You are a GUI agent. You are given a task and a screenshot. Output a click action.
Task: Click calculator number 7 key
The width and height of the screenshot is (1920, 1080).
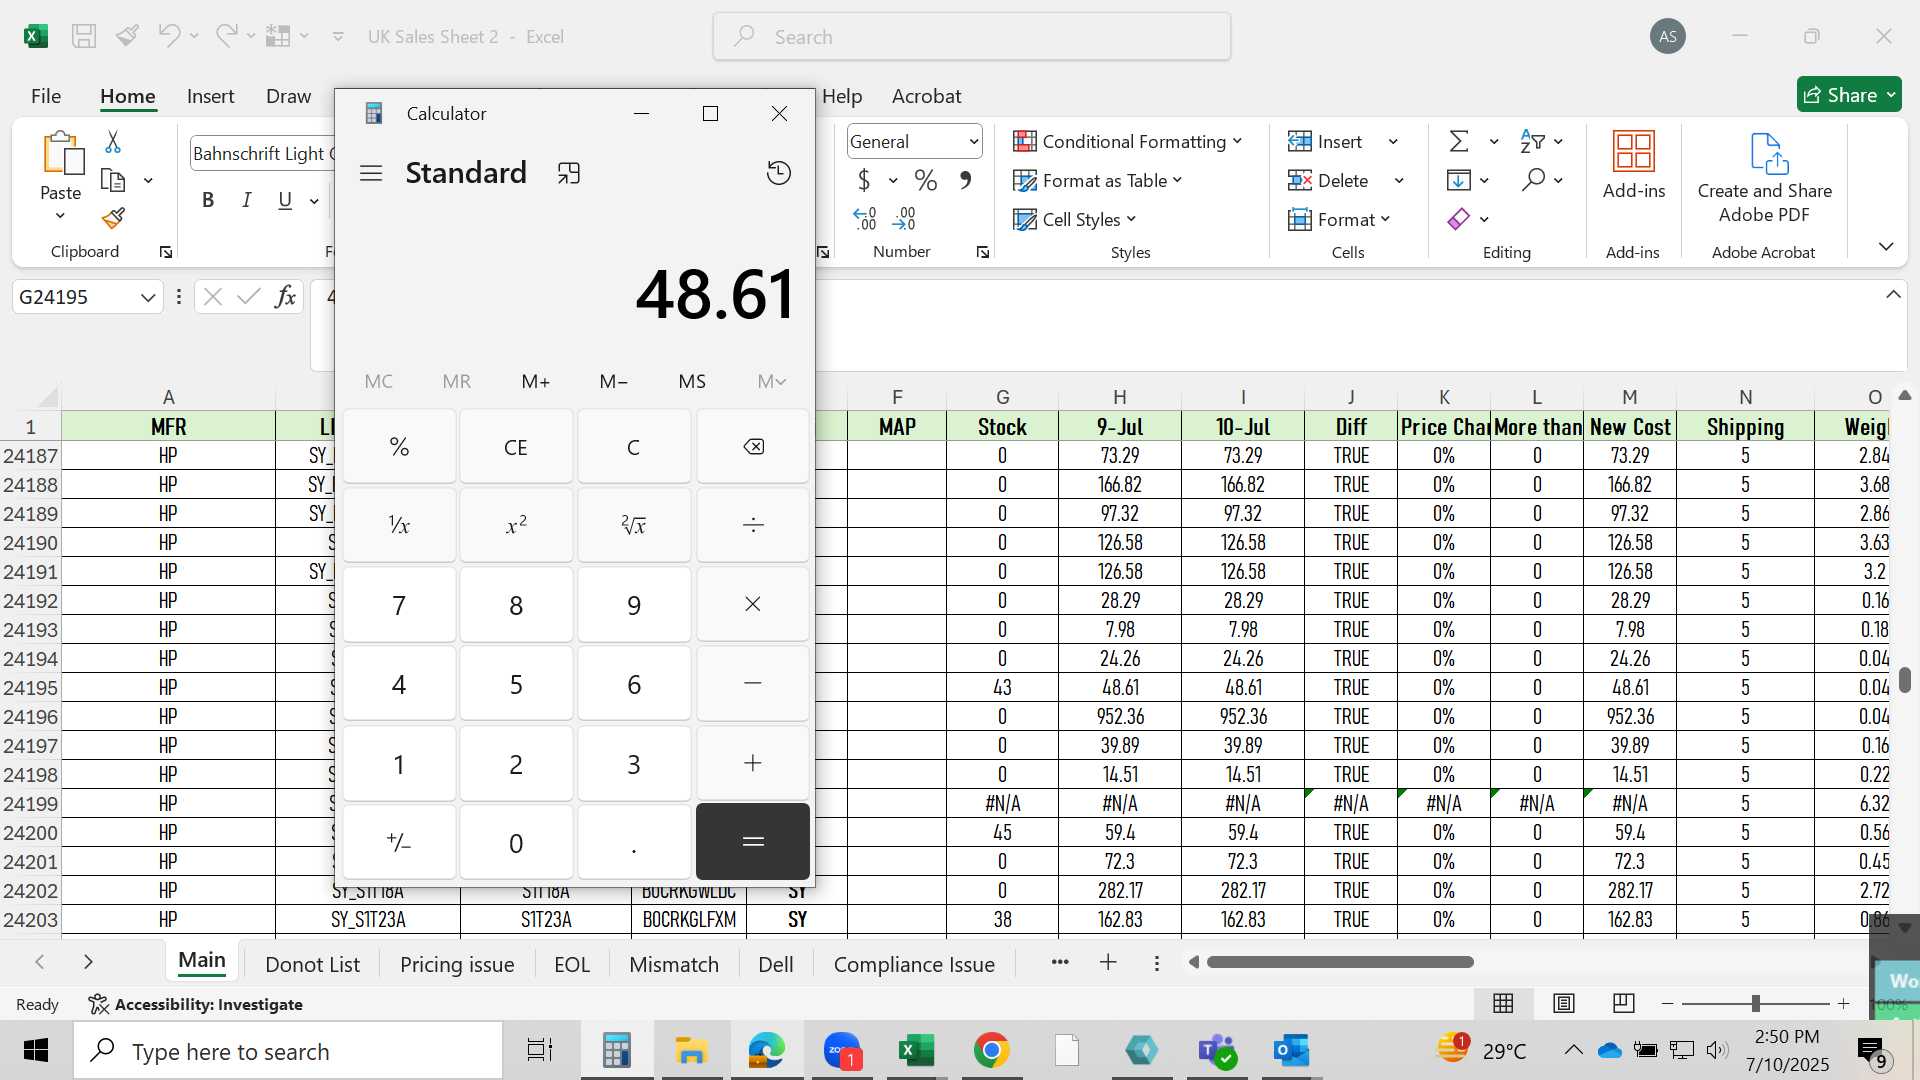[399, 605]
